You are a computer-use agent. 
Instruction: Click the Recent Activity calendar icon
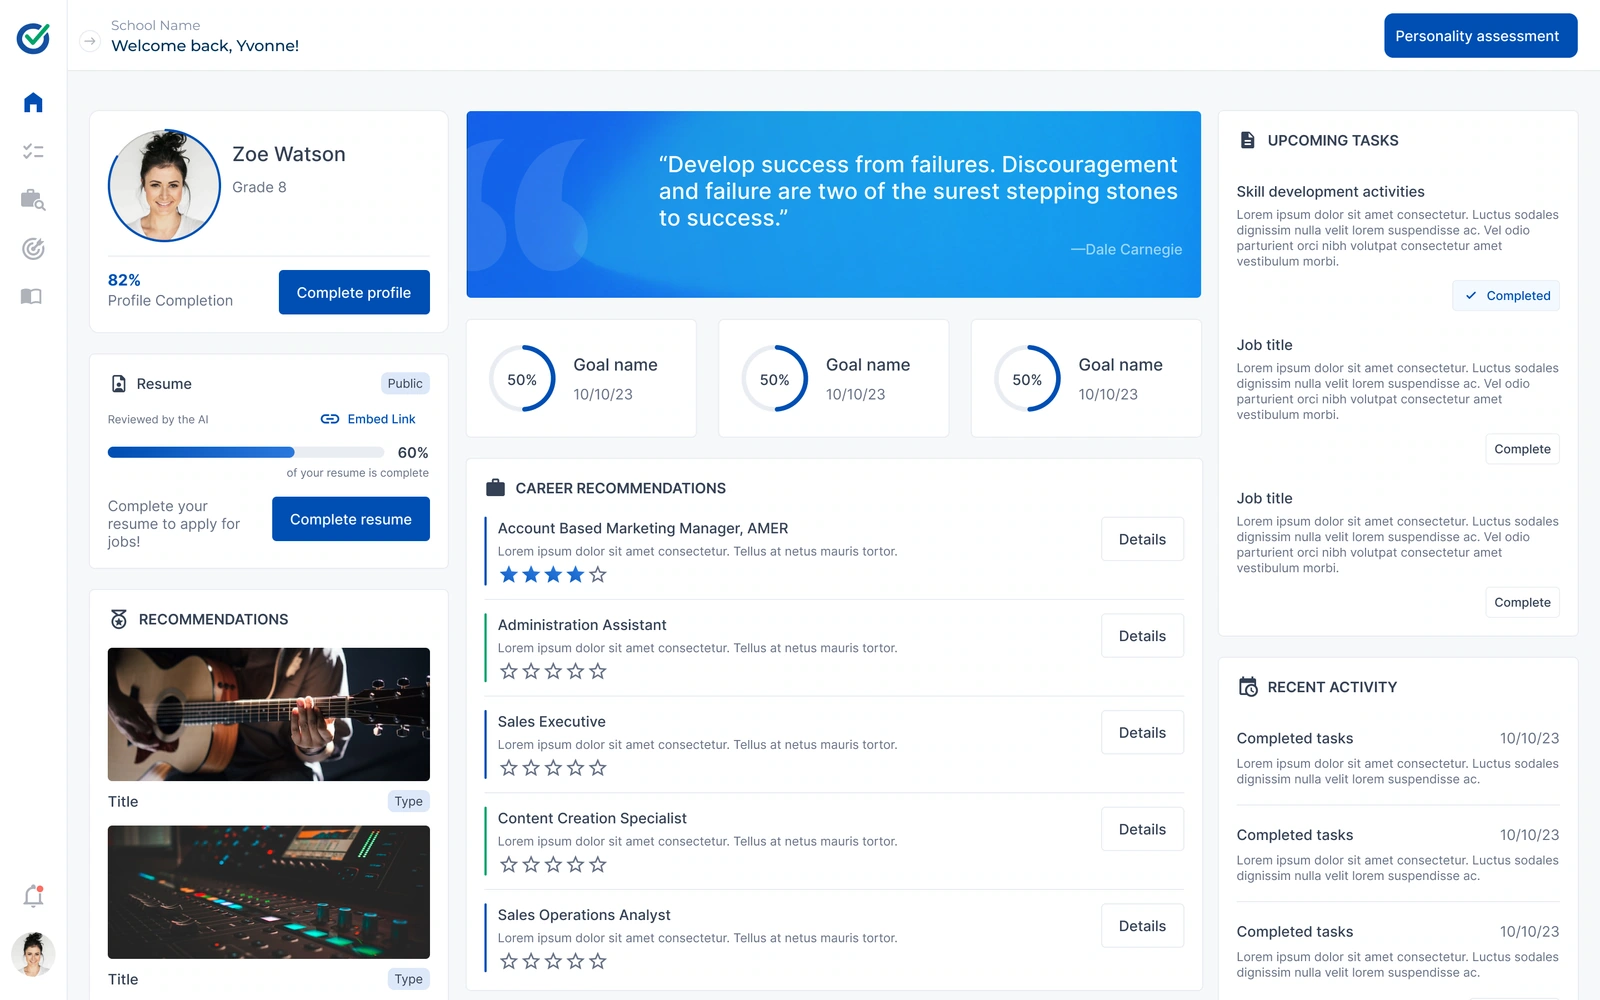1248,687
